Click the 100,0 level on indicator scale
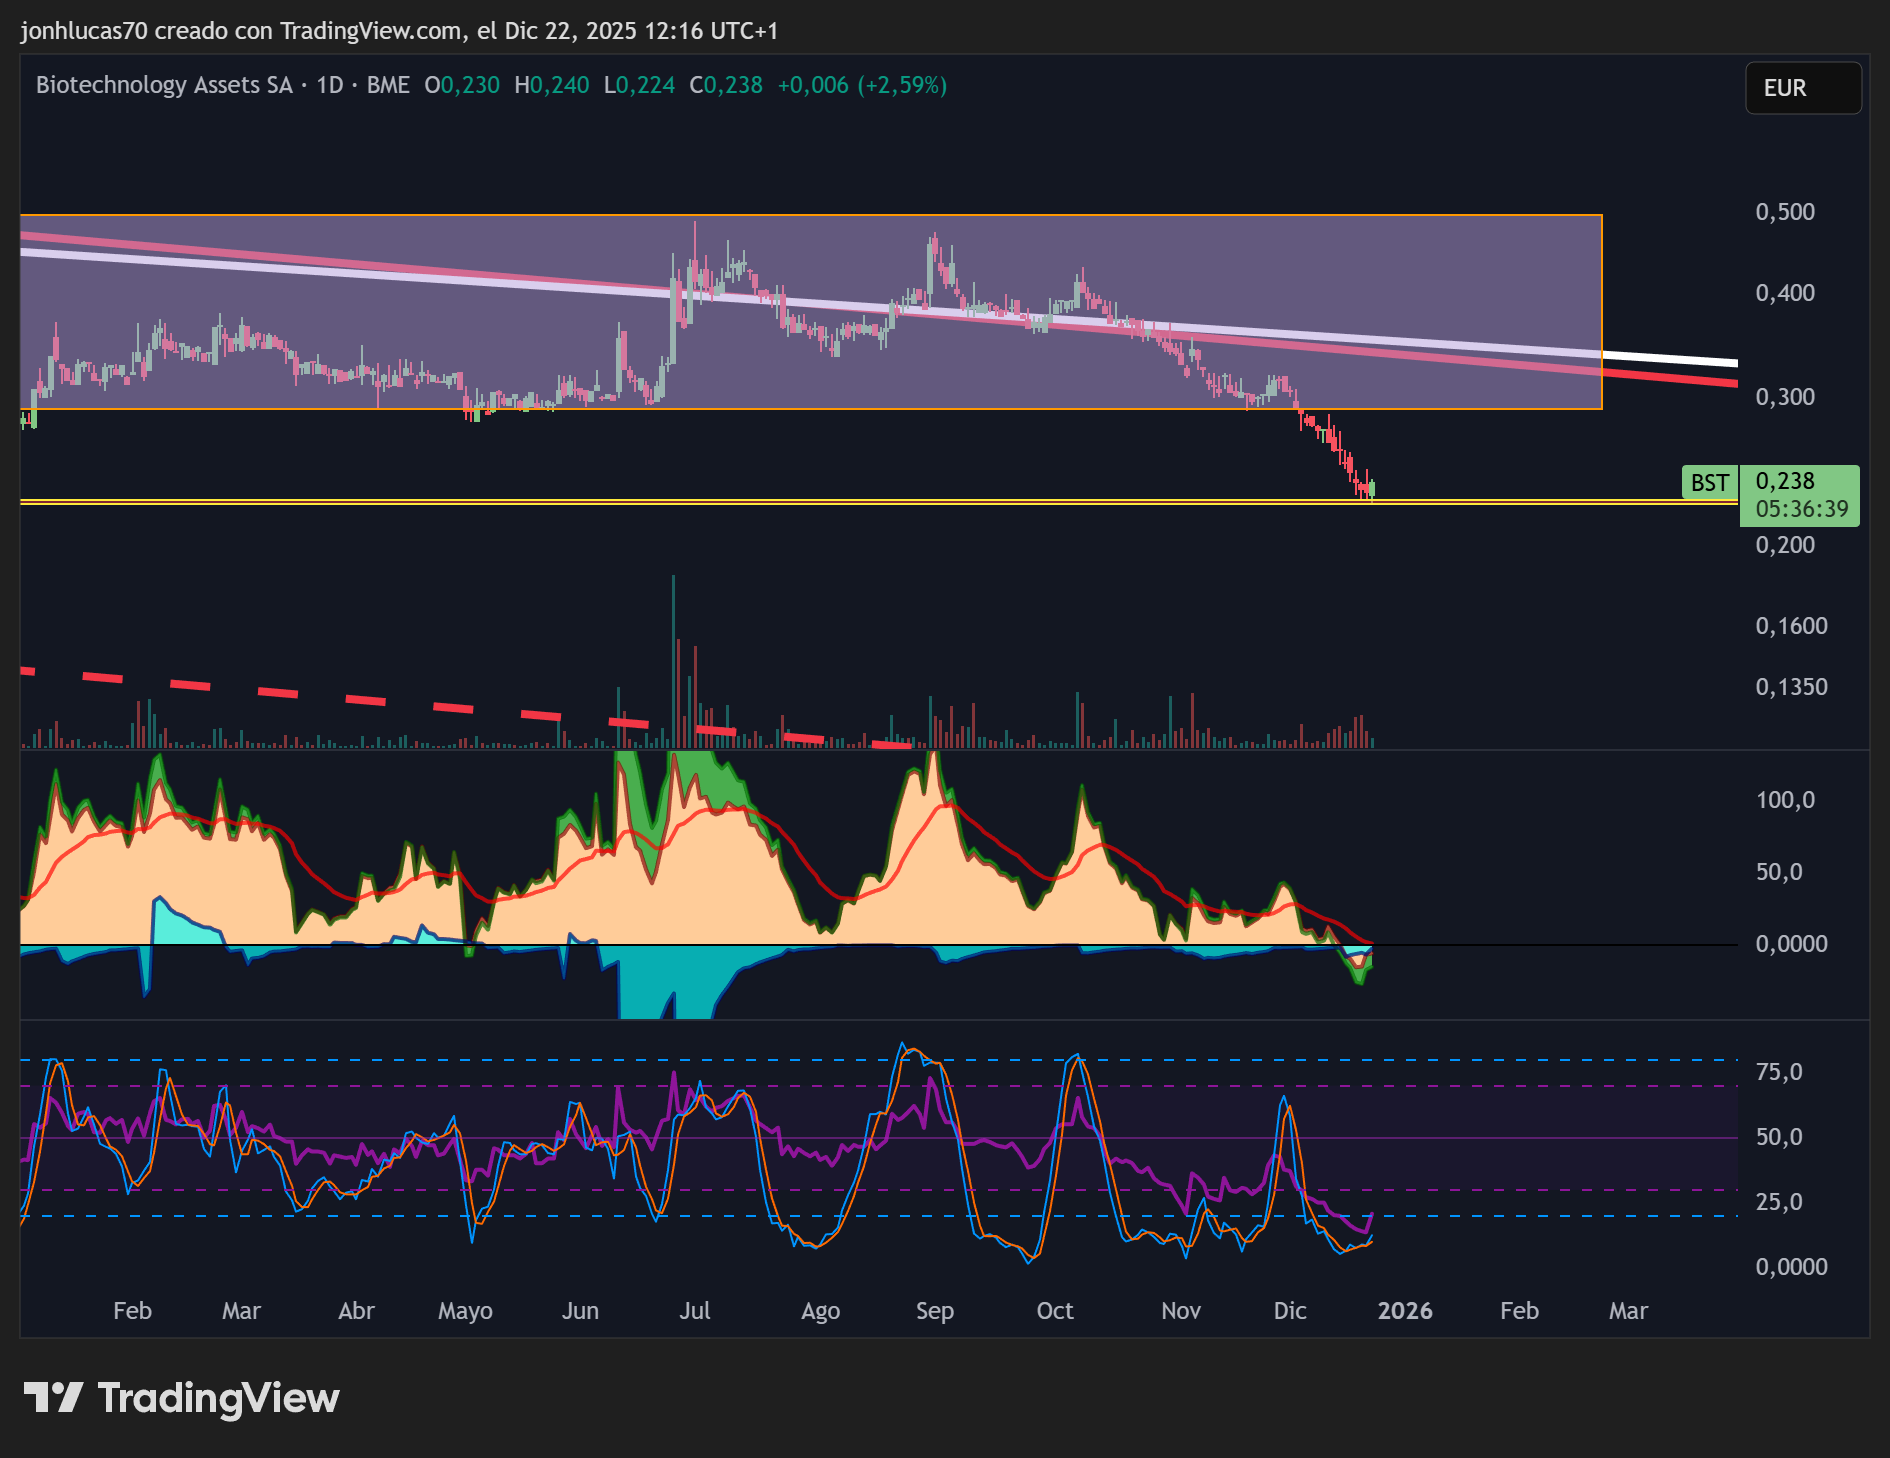1890x1458 pixels. click(x=1785, y=800)
